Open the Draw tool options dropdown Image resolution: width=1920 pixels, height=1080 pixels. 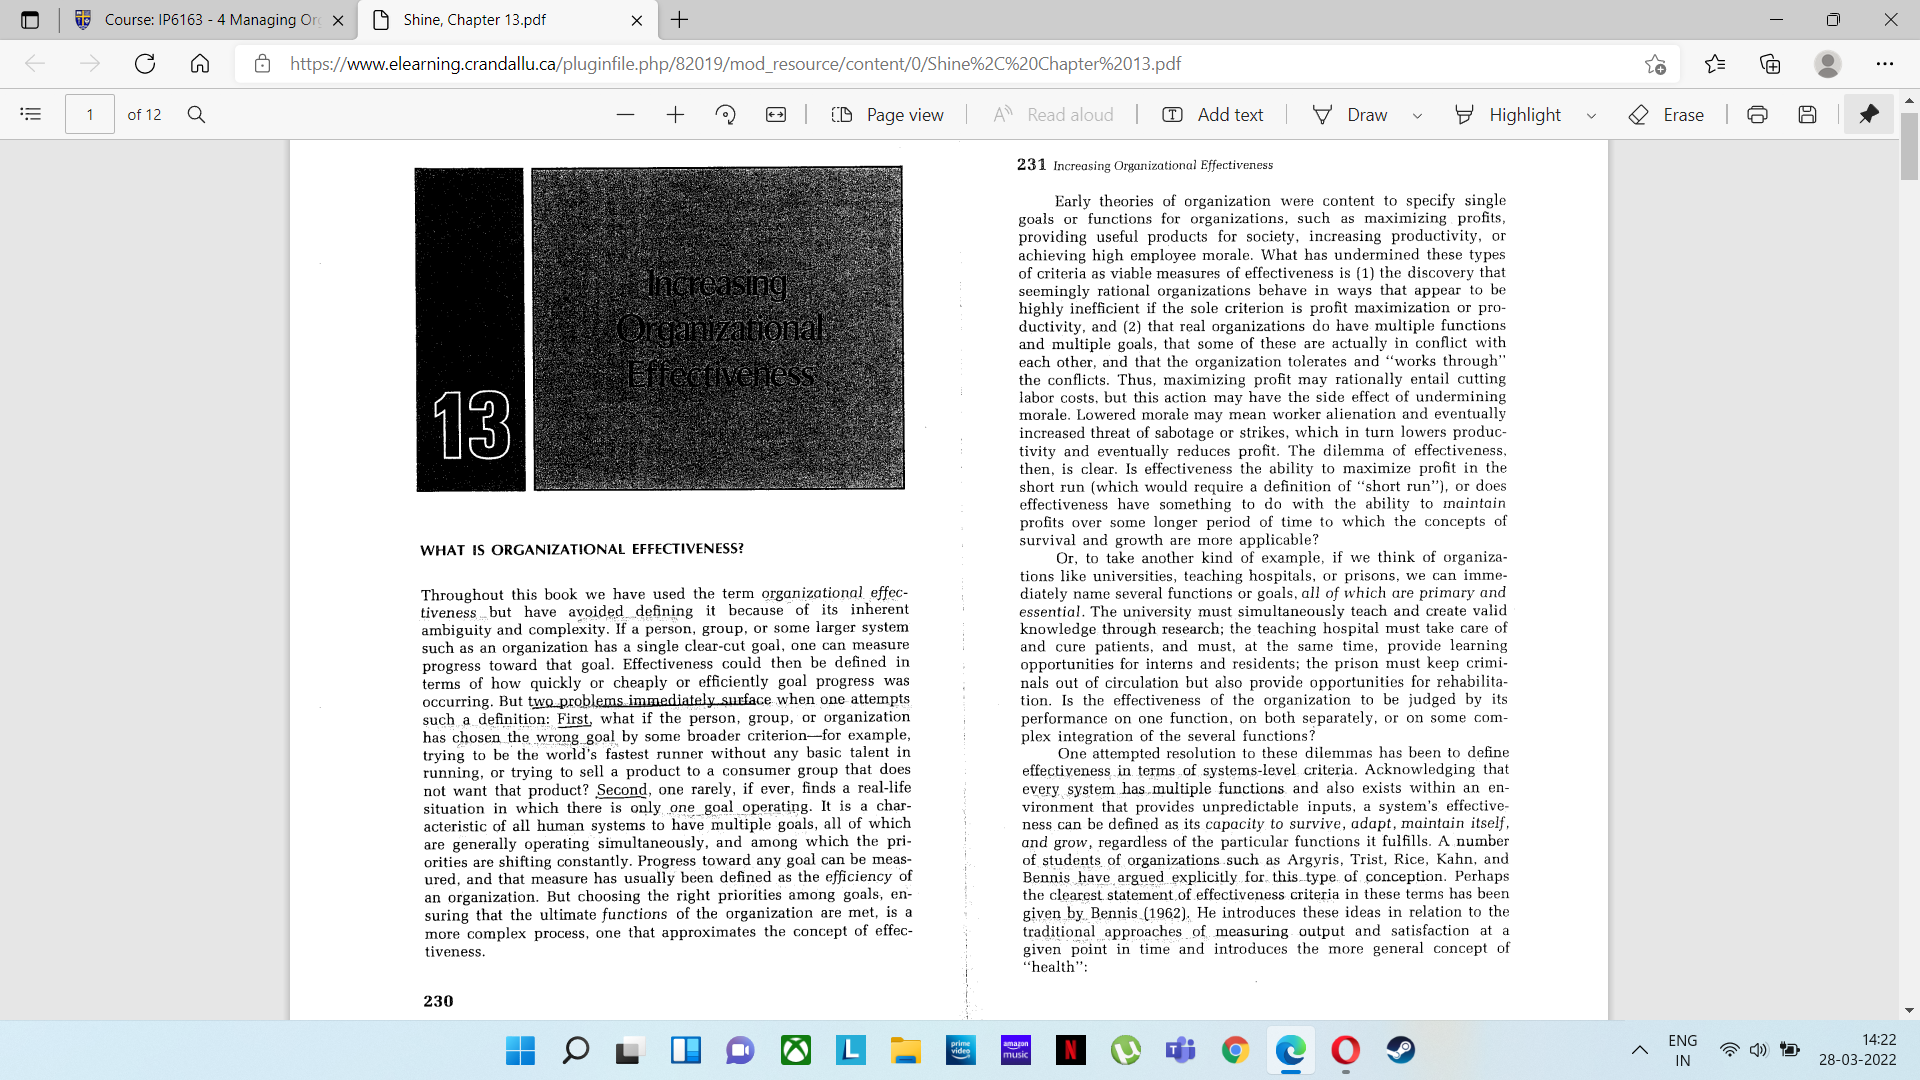click(1417, 114)
